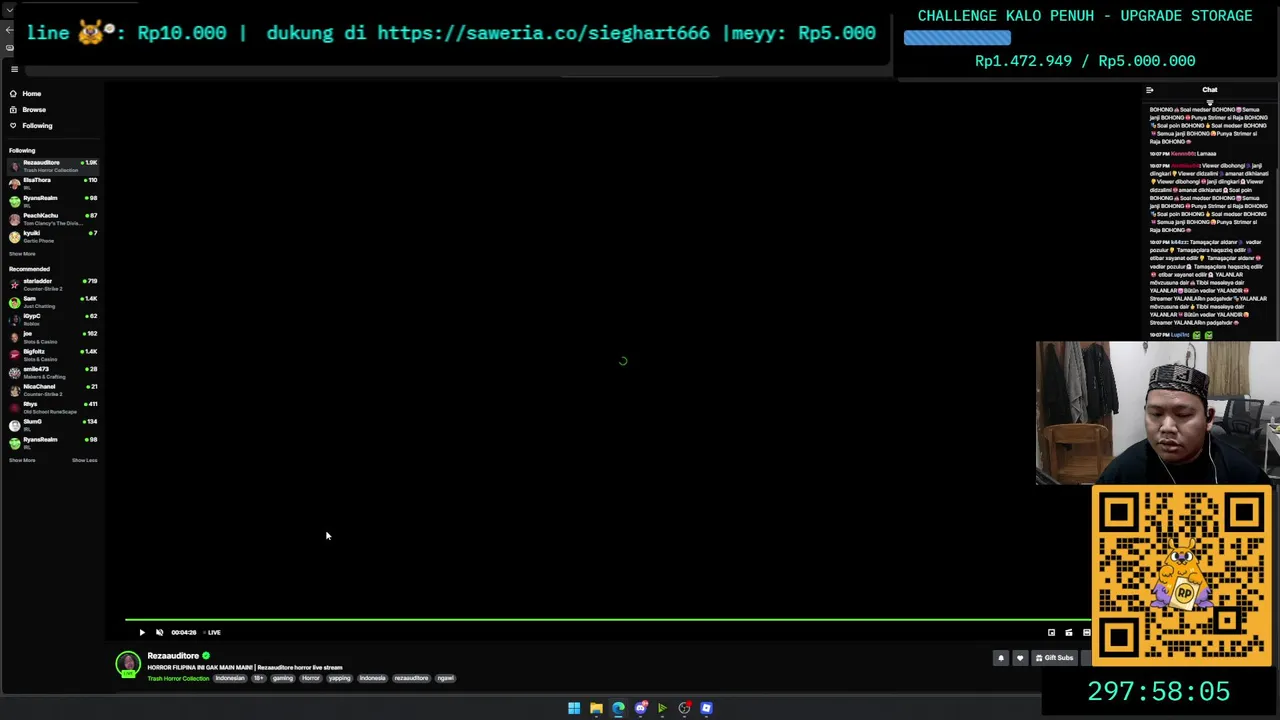Screen dimensions: 1280x720
Task: Click the Horror tag
Action: (x=311, y=678)
